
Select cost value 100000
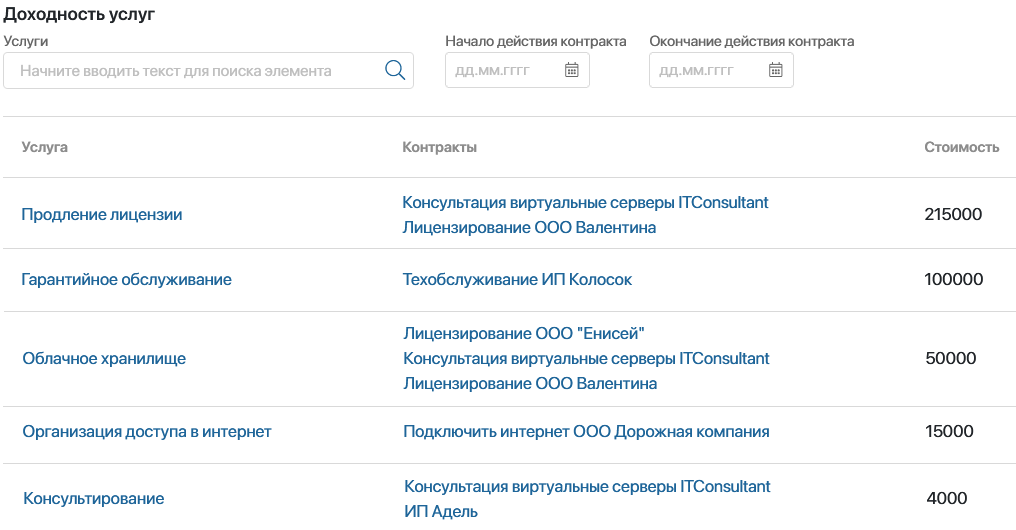pos(954,279)
